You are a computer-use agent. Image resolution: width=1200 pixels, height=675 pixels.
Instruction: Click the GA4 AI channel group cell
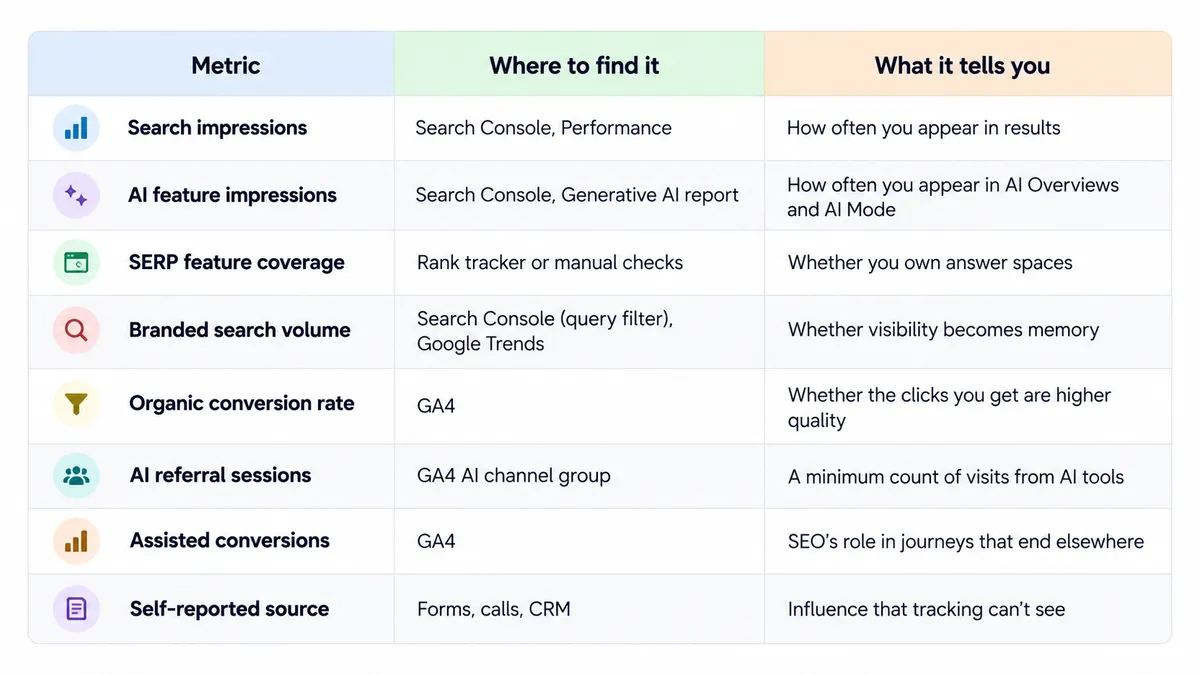pos(513,475)
